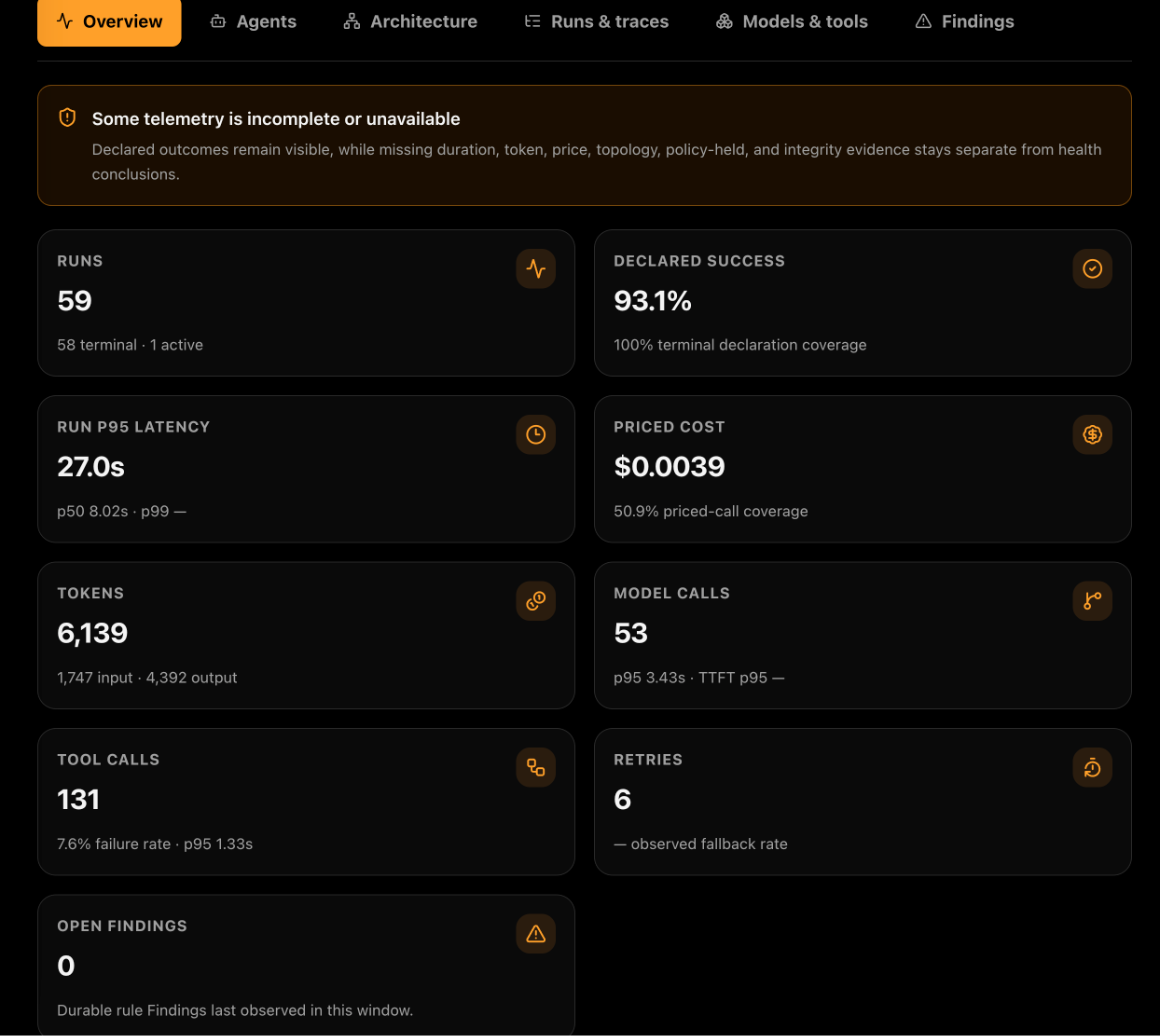
Task: Click '100% terminal declaration coverage' text
Action: 740,345
